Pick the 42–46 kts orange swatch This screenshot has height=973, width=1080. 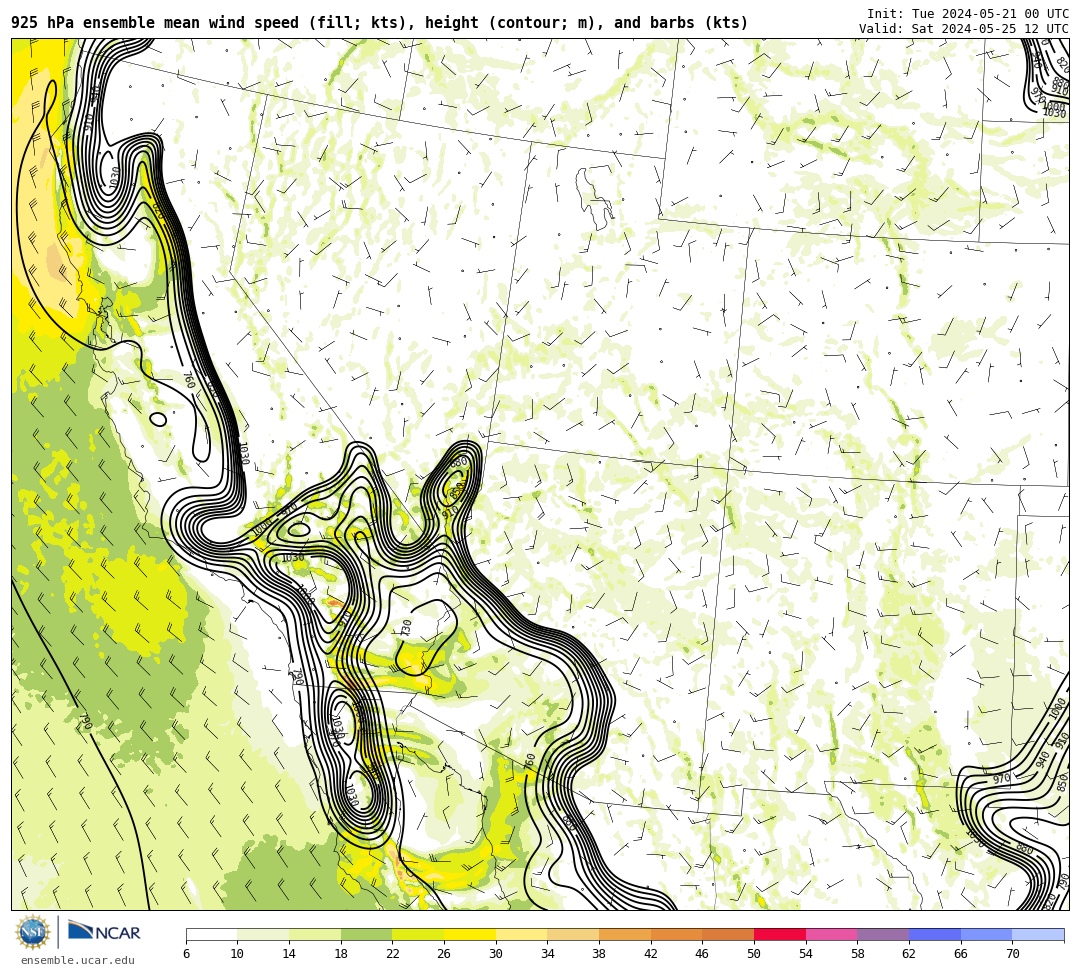point(676,934)
